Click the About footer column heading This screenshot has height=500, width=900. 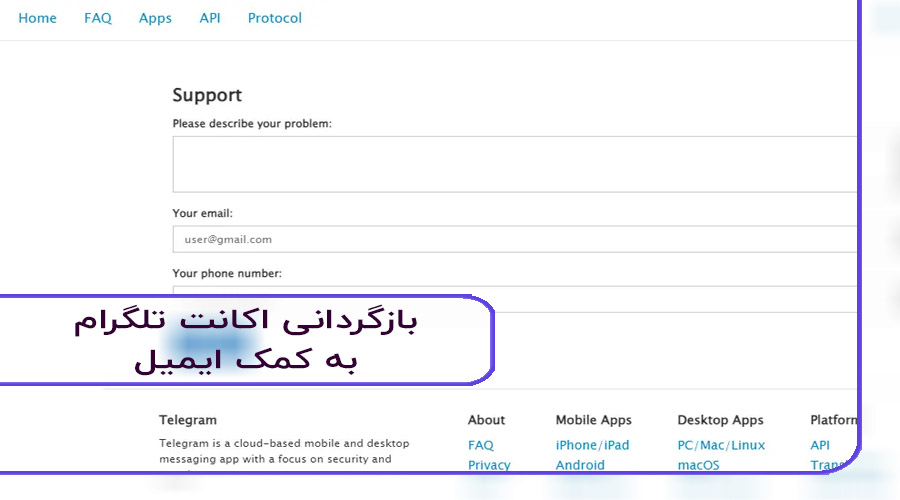coord(486,420)
